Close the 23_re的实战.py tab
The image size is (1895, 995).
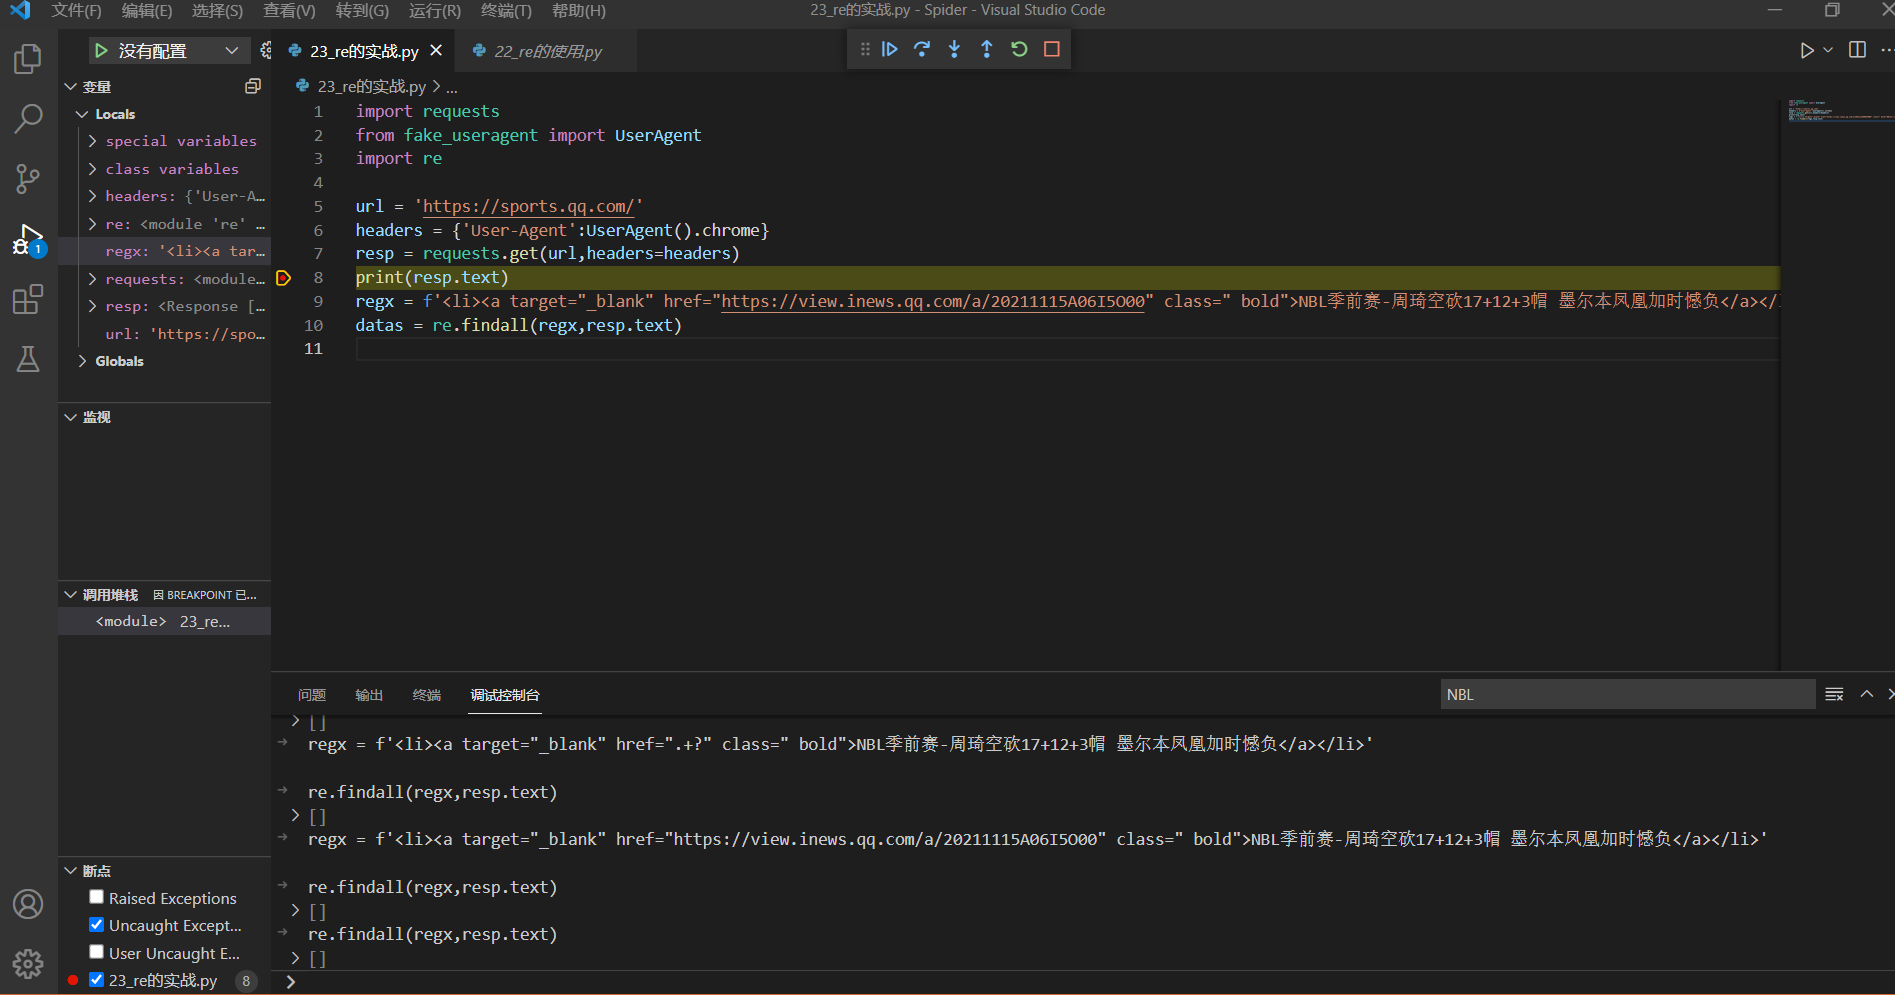[436, 50]
